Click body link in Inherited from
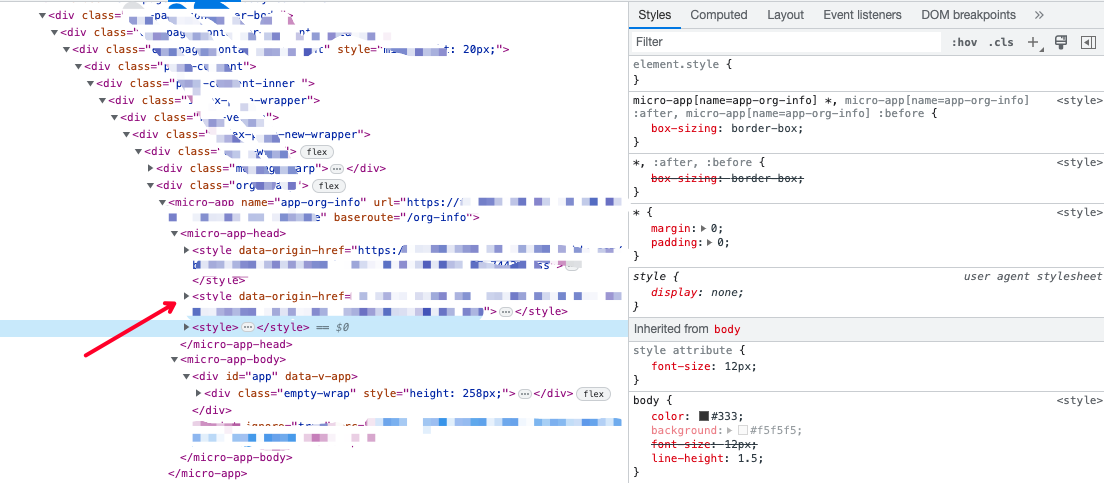Screen dimensions: 1104x483 click(727, 330)
